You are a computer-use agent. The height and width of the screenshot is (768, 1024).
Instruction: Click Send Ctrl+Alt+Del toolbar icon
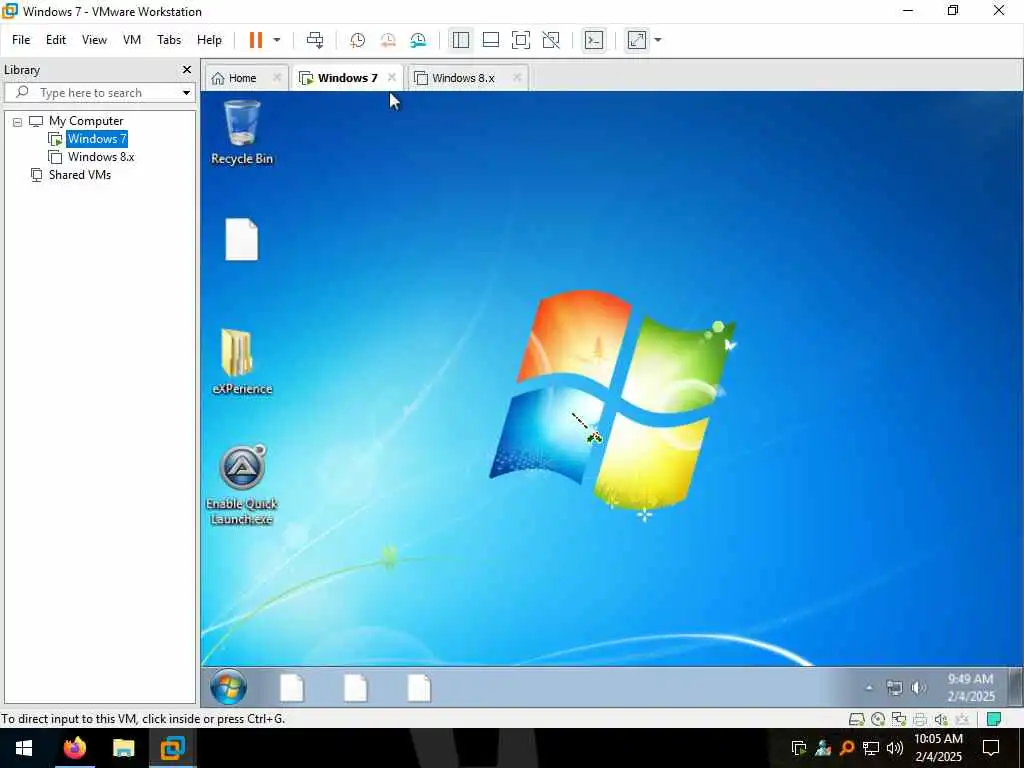(315, 40)
